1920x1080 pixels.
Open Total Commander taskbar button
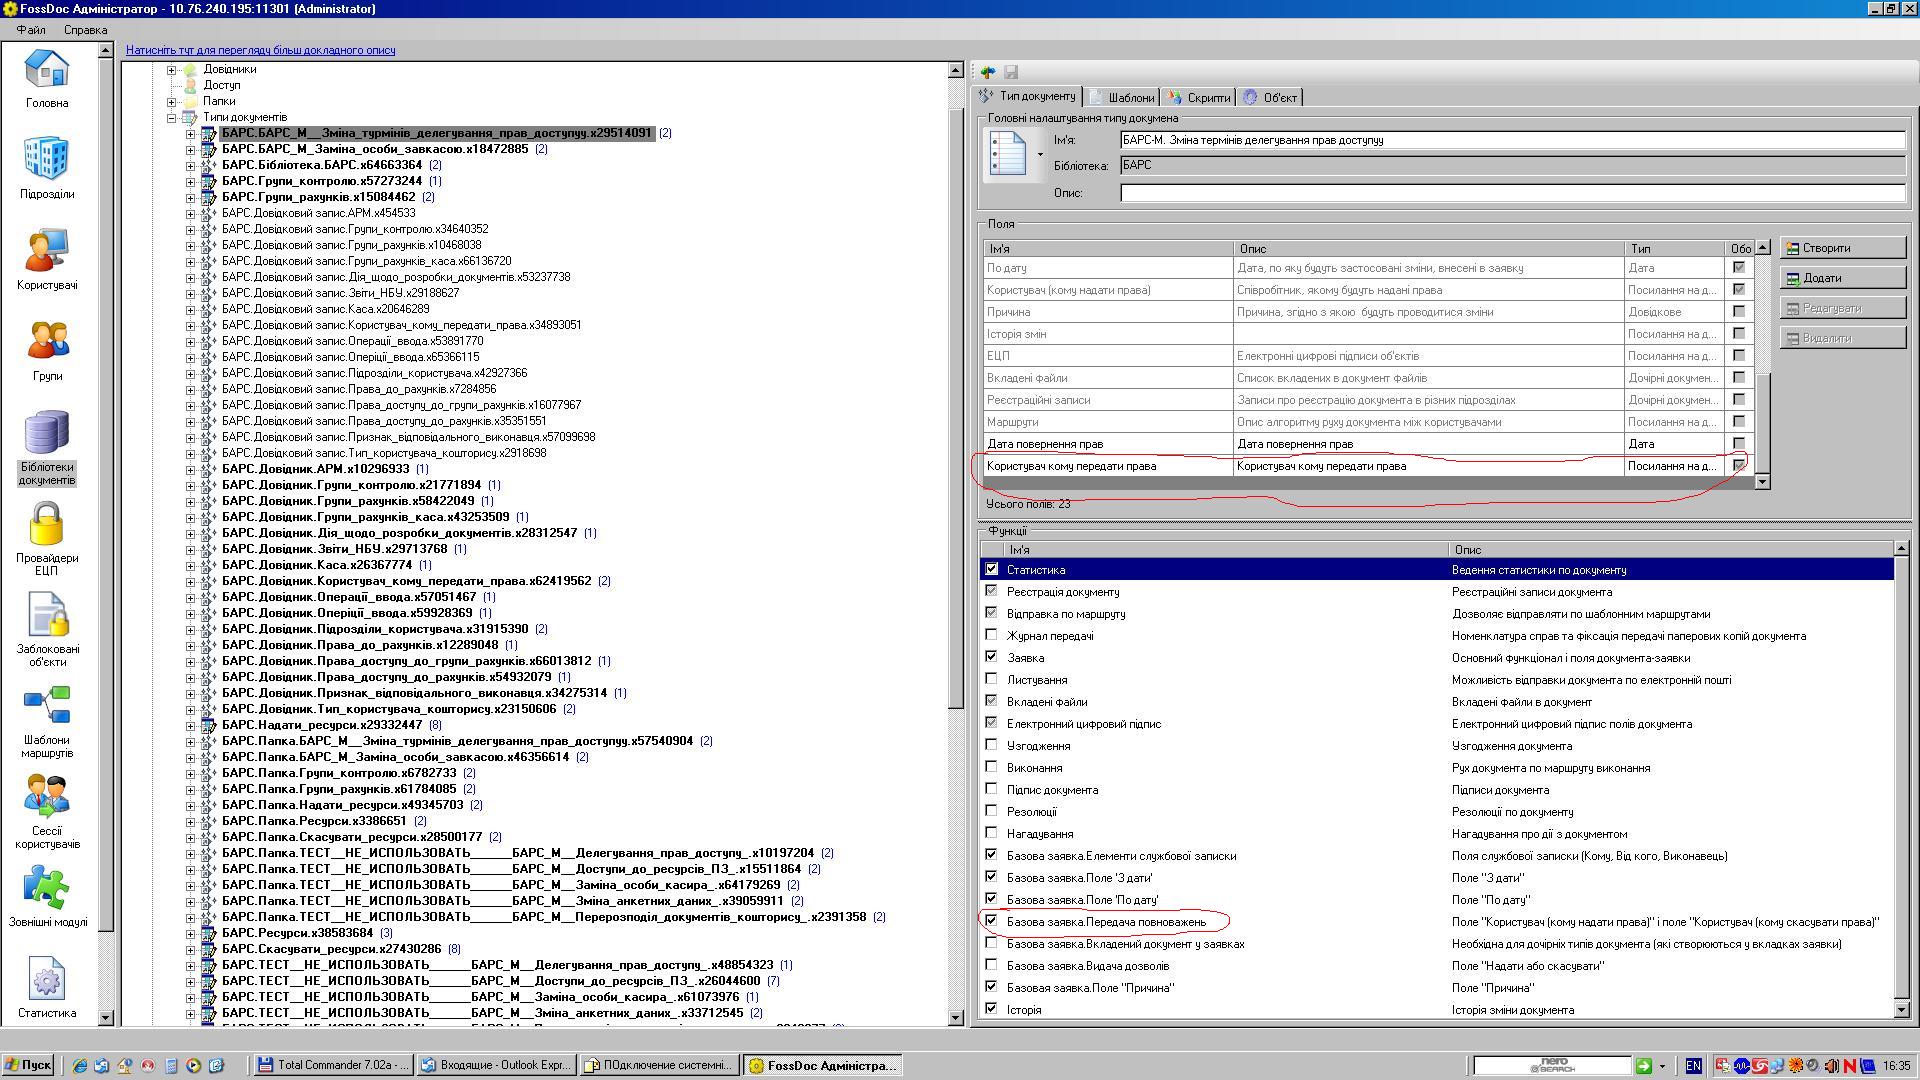(332, 1065)
